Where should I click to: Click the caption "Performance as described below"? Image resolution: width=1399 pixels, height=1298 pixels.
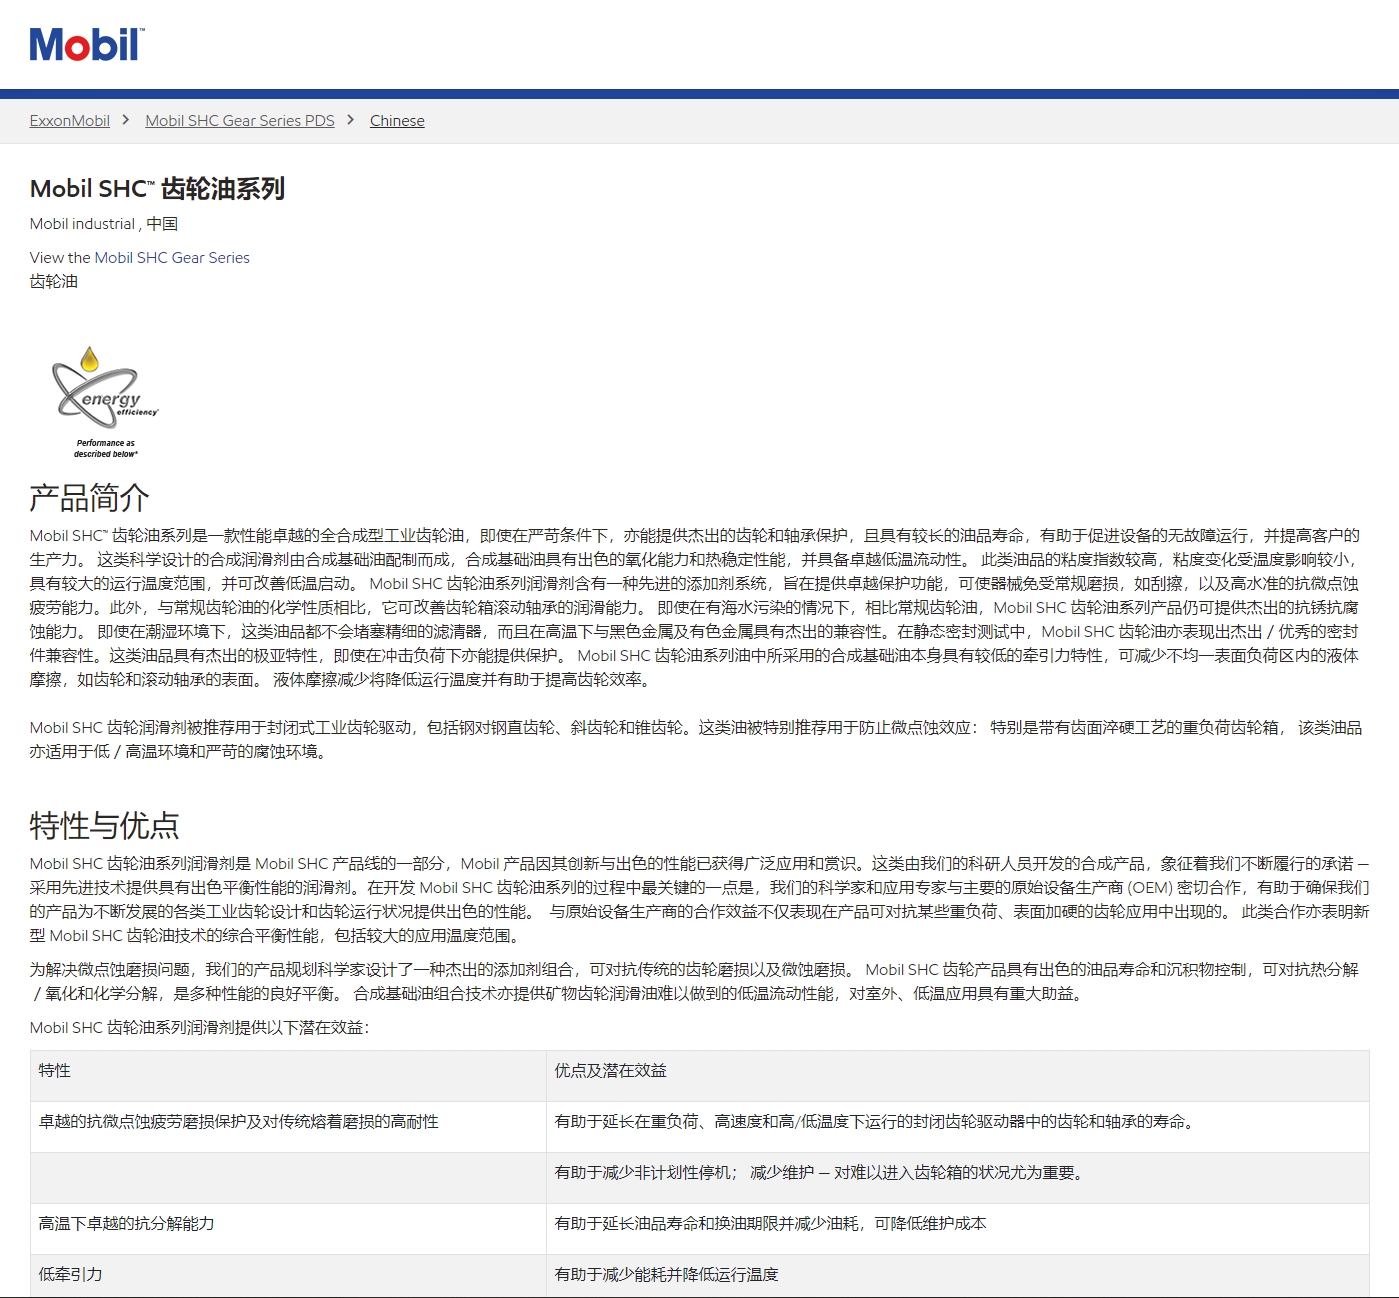[x=106, y=448]
